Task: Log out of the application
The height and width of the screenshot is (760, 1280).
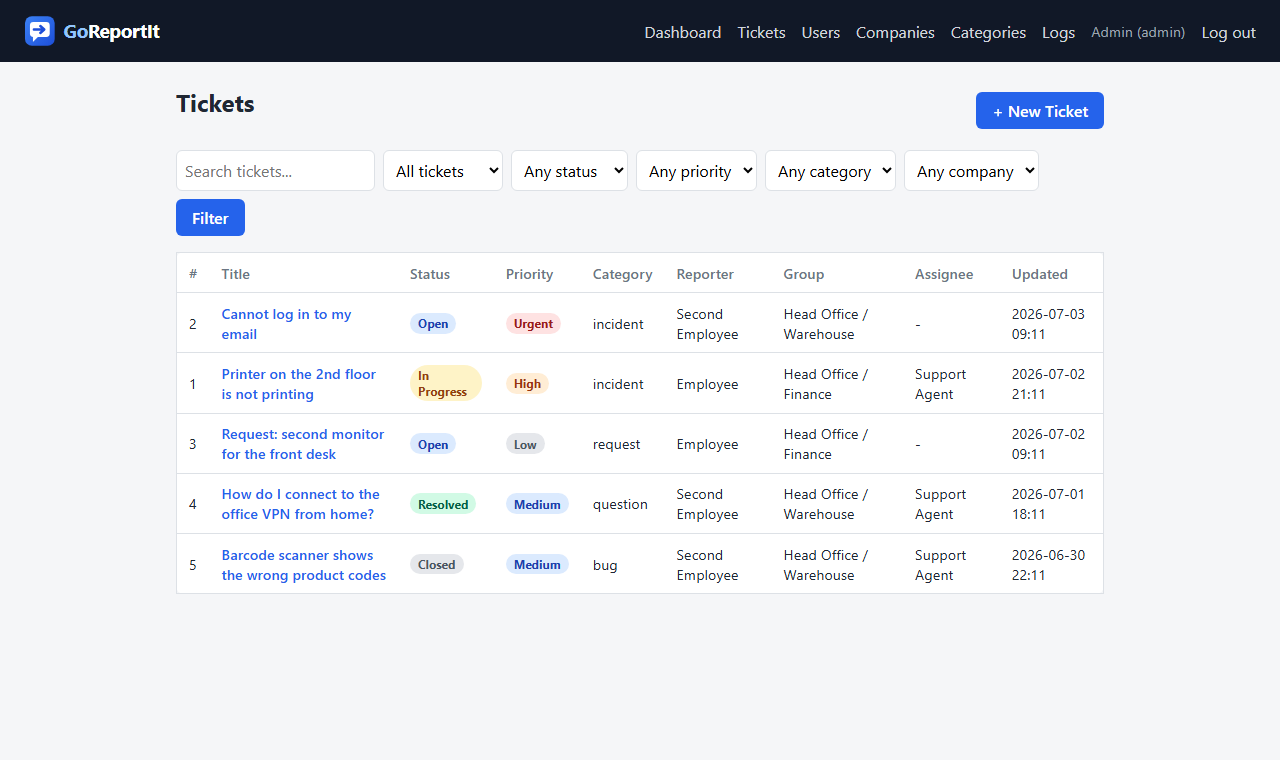Action: (1228, 32)
